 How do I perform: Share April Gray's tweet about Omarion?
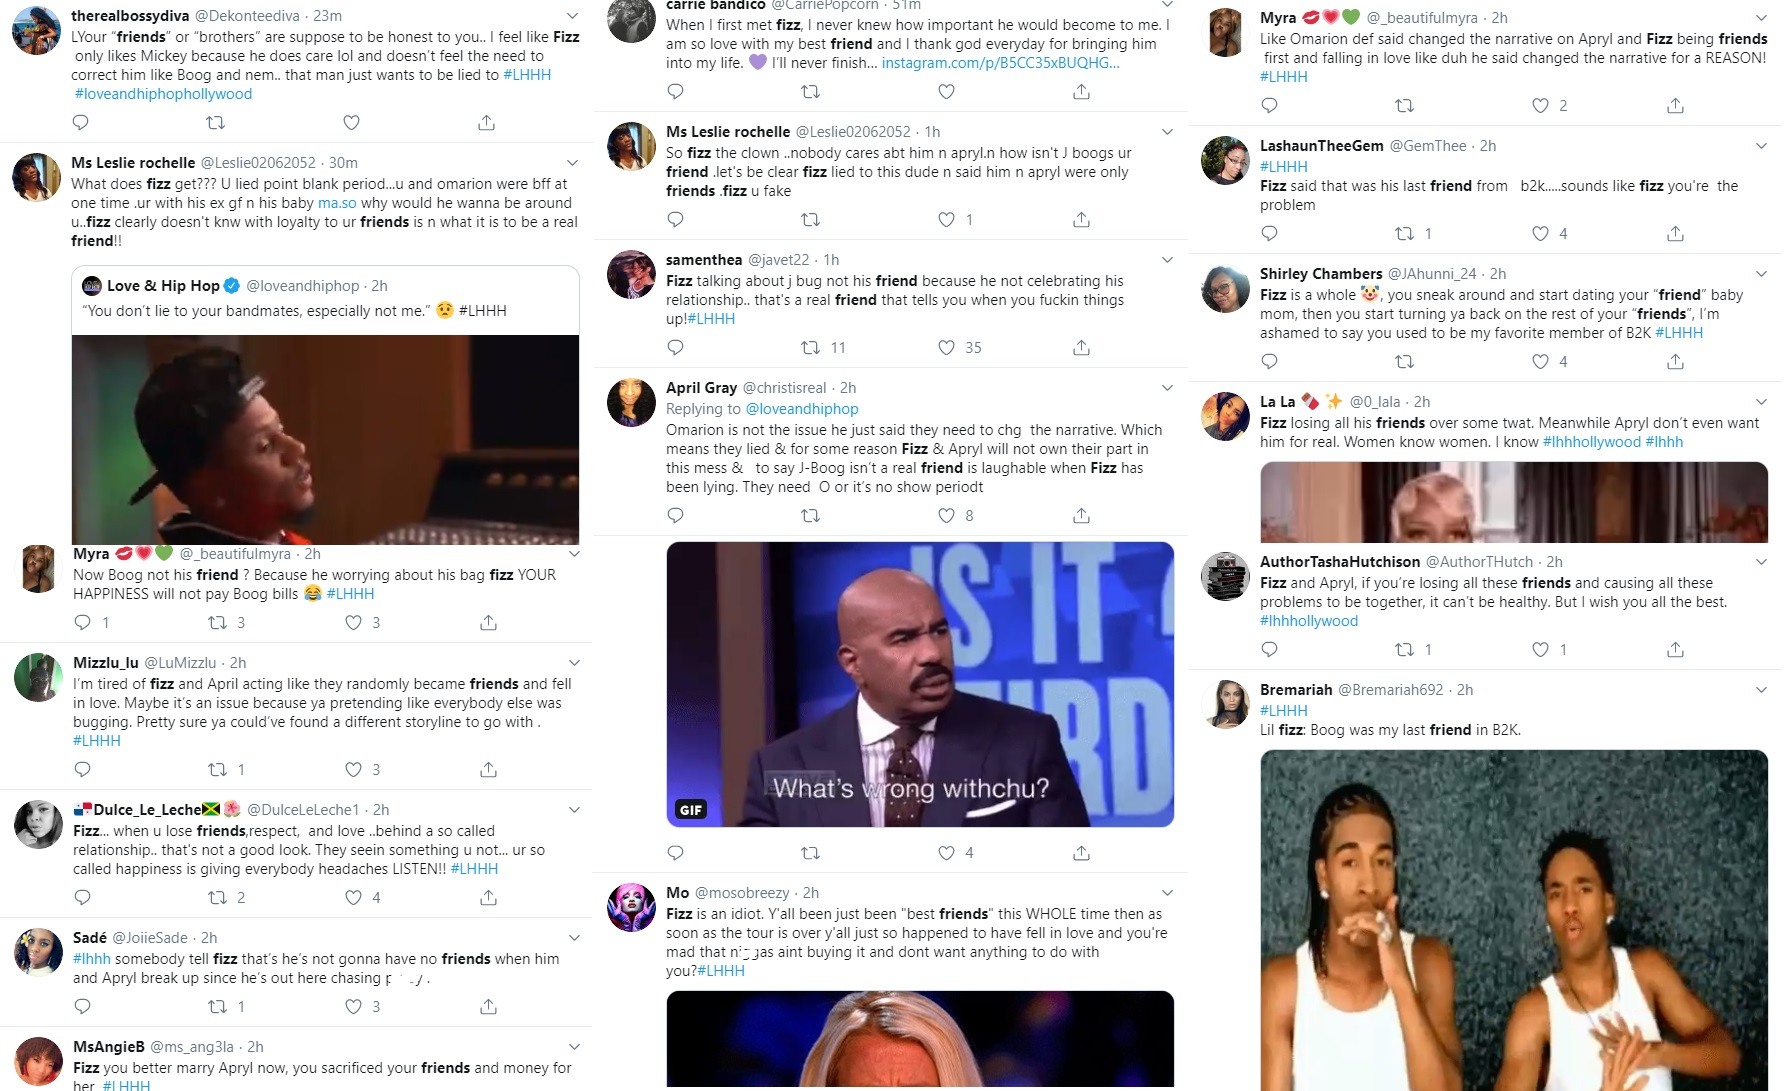(x=1081, y=515)
